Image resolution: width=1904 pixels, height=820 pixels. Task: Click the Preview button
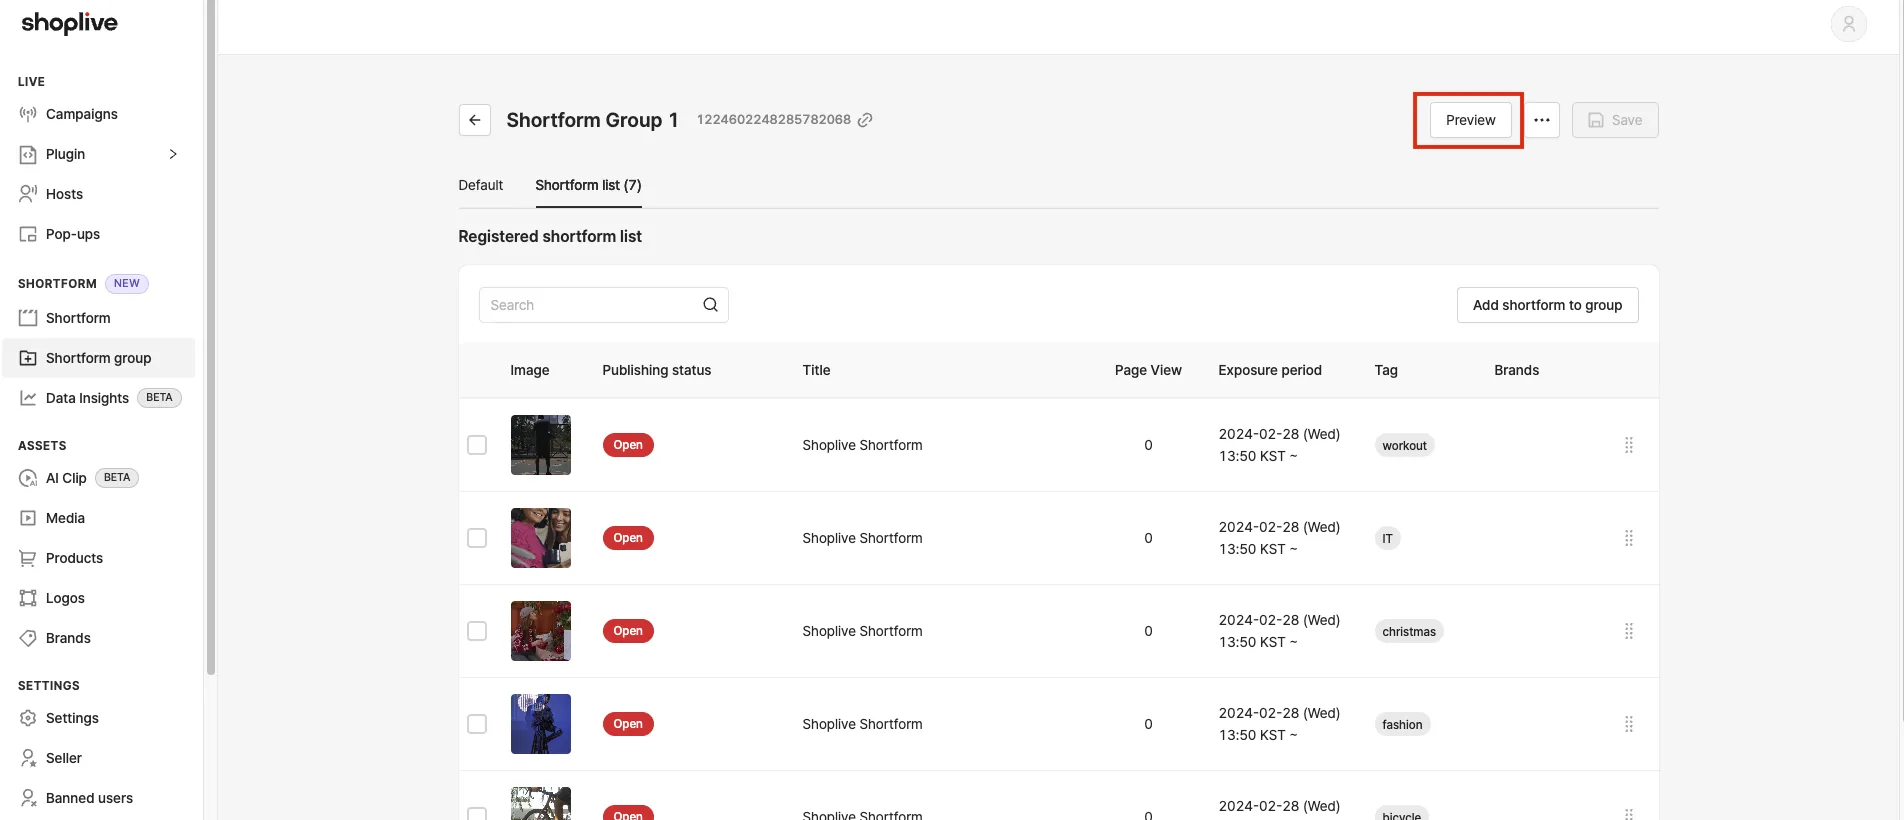click(x=1470, y=120)
